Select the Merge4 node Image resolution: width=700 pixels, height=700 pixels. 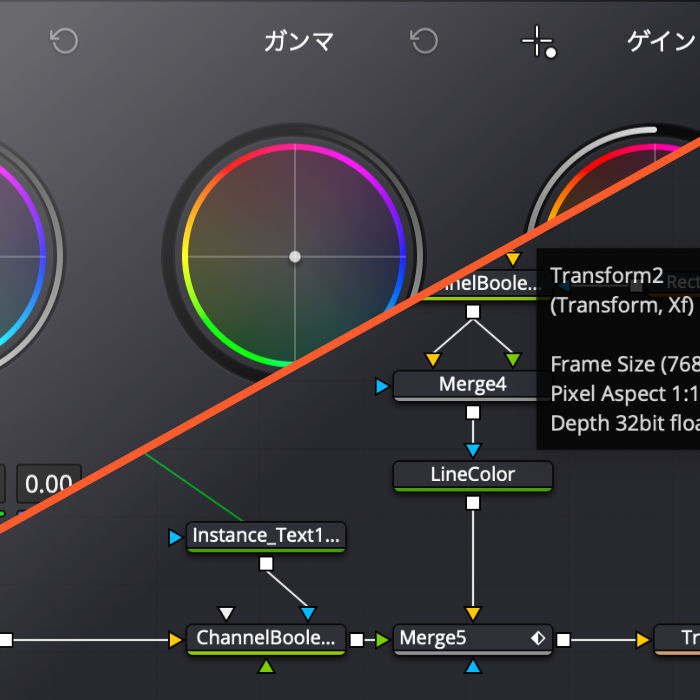[x=472, y=385]
